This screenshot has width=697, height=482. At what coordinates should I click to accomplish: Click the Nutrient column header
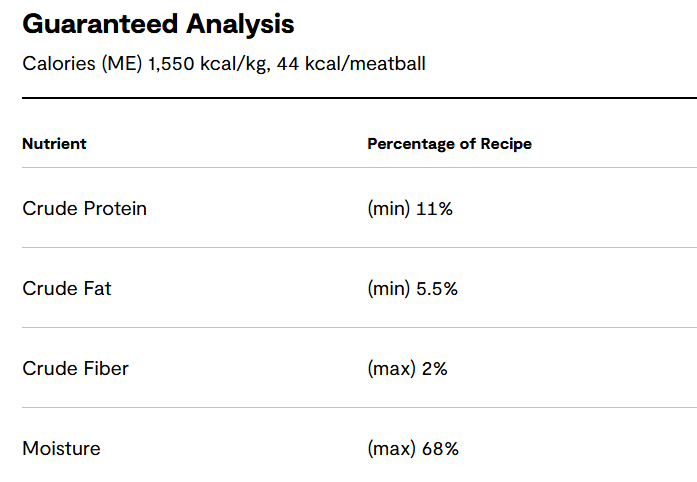click(54, 143)
